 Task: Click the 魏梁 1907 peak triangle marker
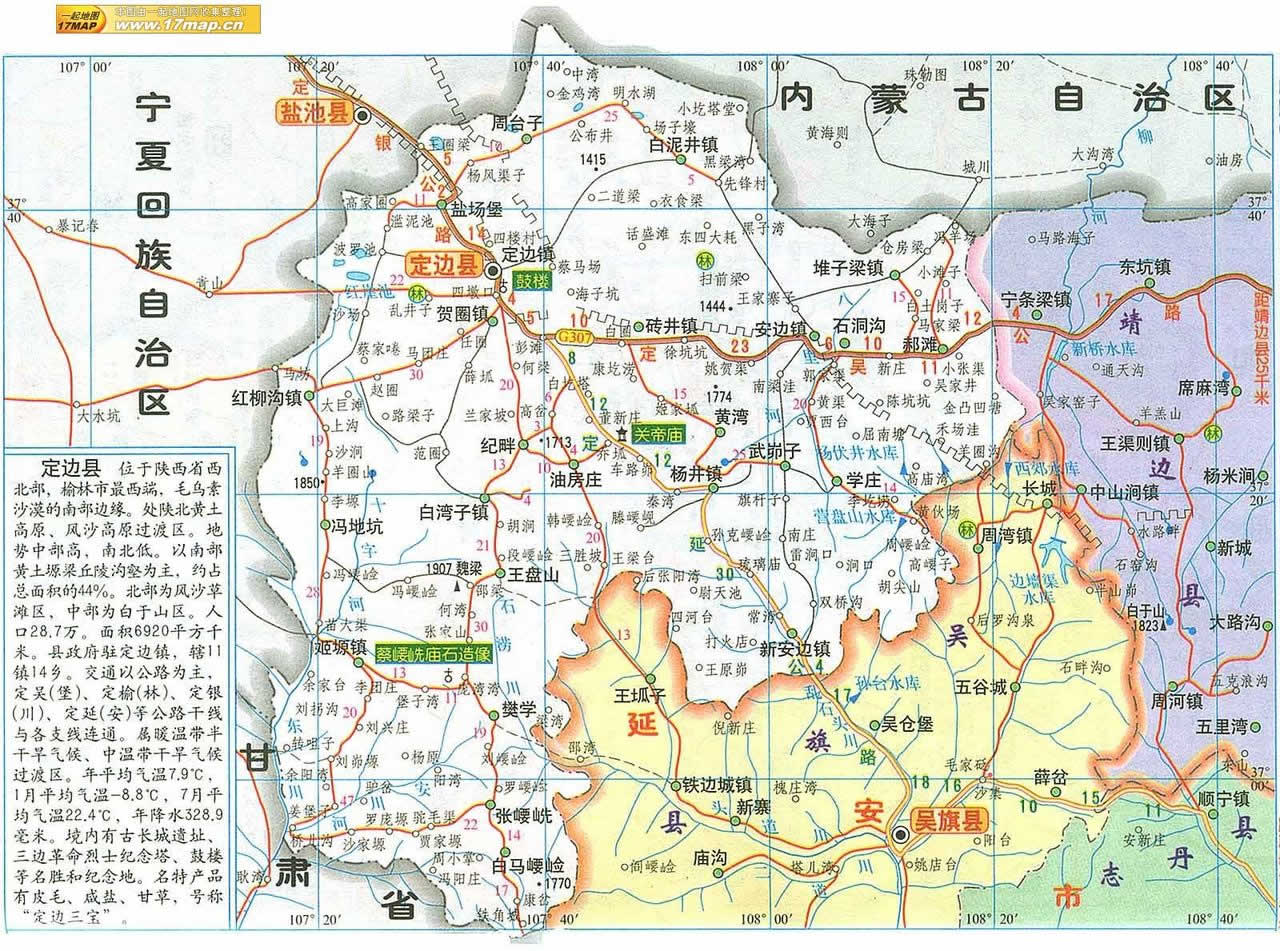click(x=456, y=584)
